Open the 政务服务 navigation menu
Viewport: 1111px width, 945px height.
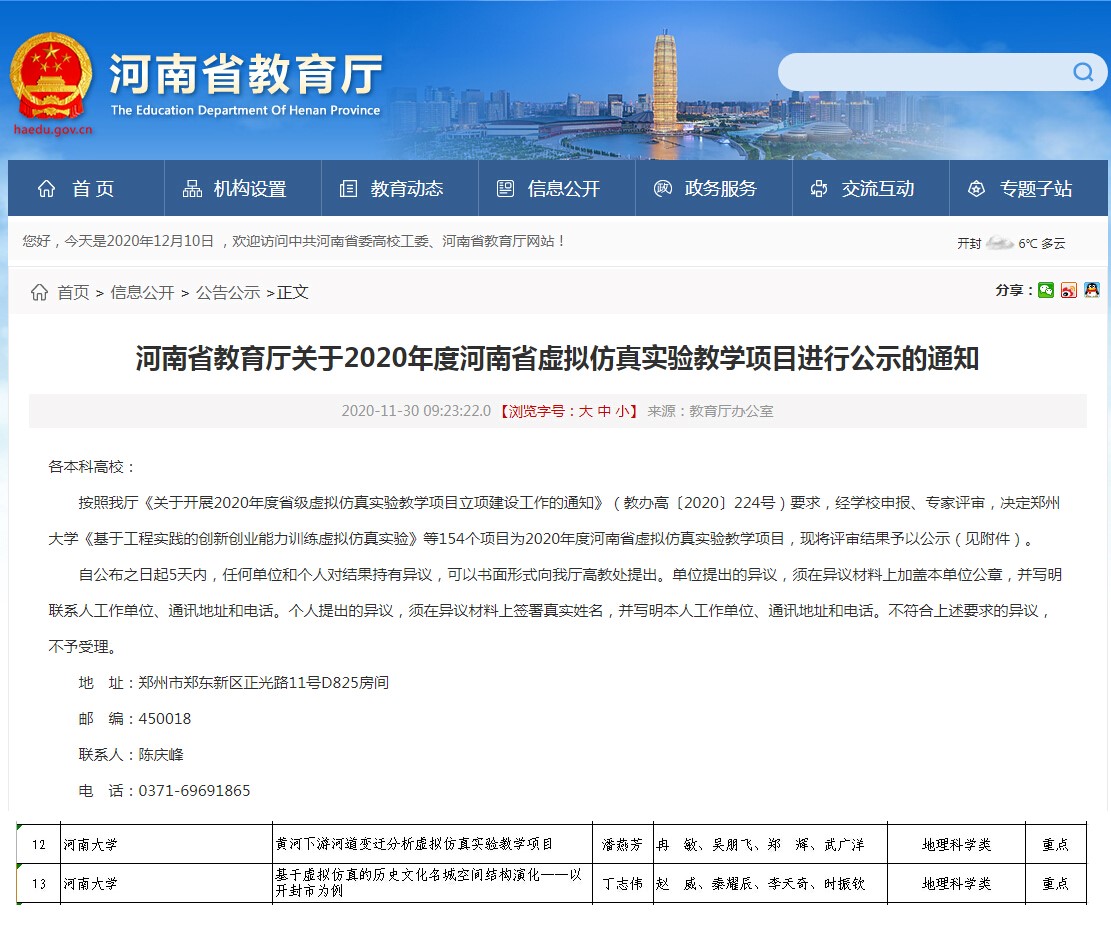coord(705,189)
